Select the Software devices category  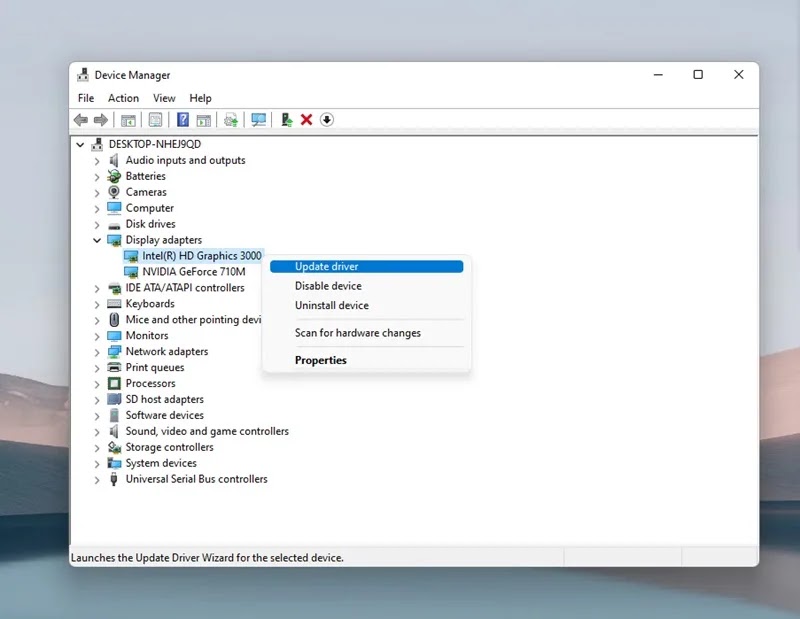click(164, 415)
